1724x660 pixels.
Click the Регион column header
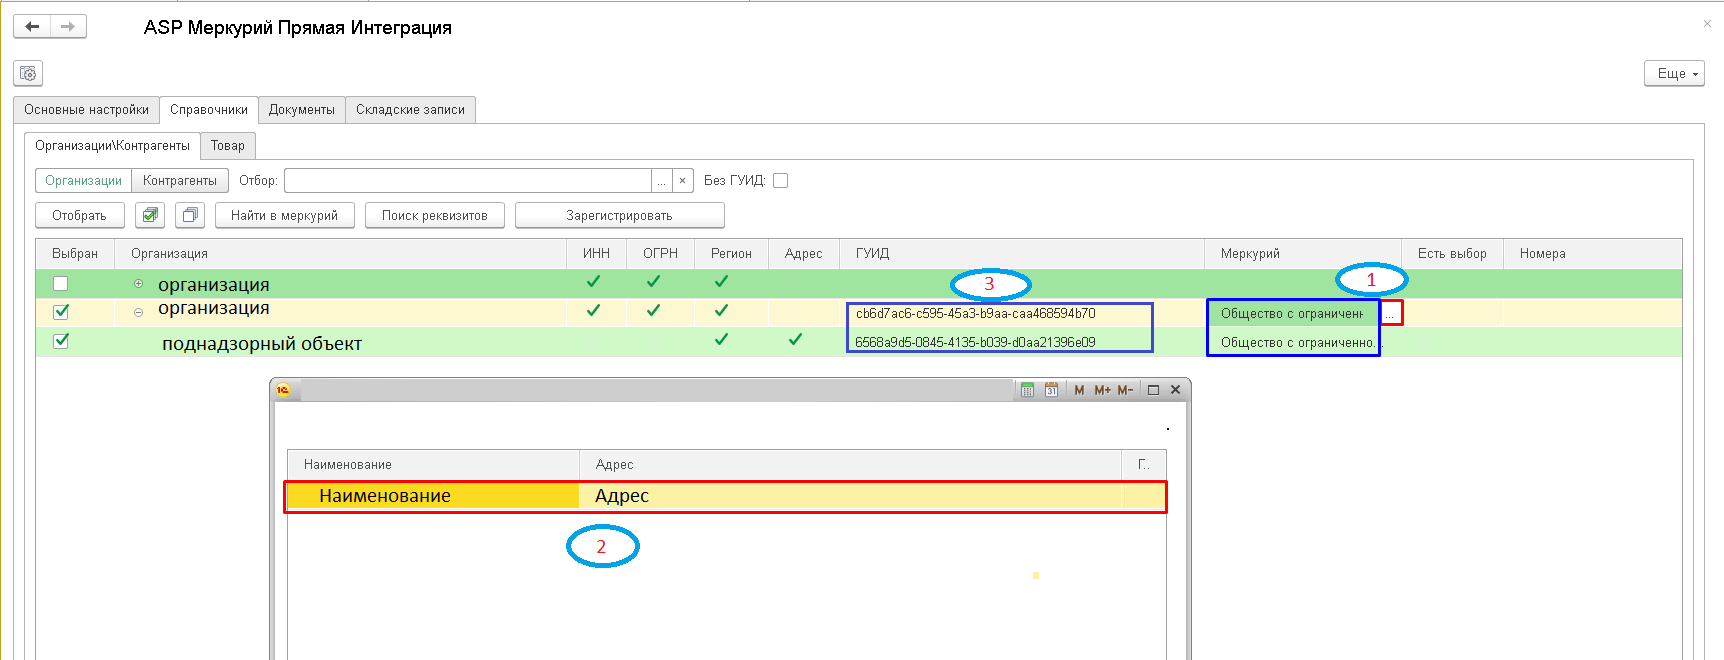point(732,254)
